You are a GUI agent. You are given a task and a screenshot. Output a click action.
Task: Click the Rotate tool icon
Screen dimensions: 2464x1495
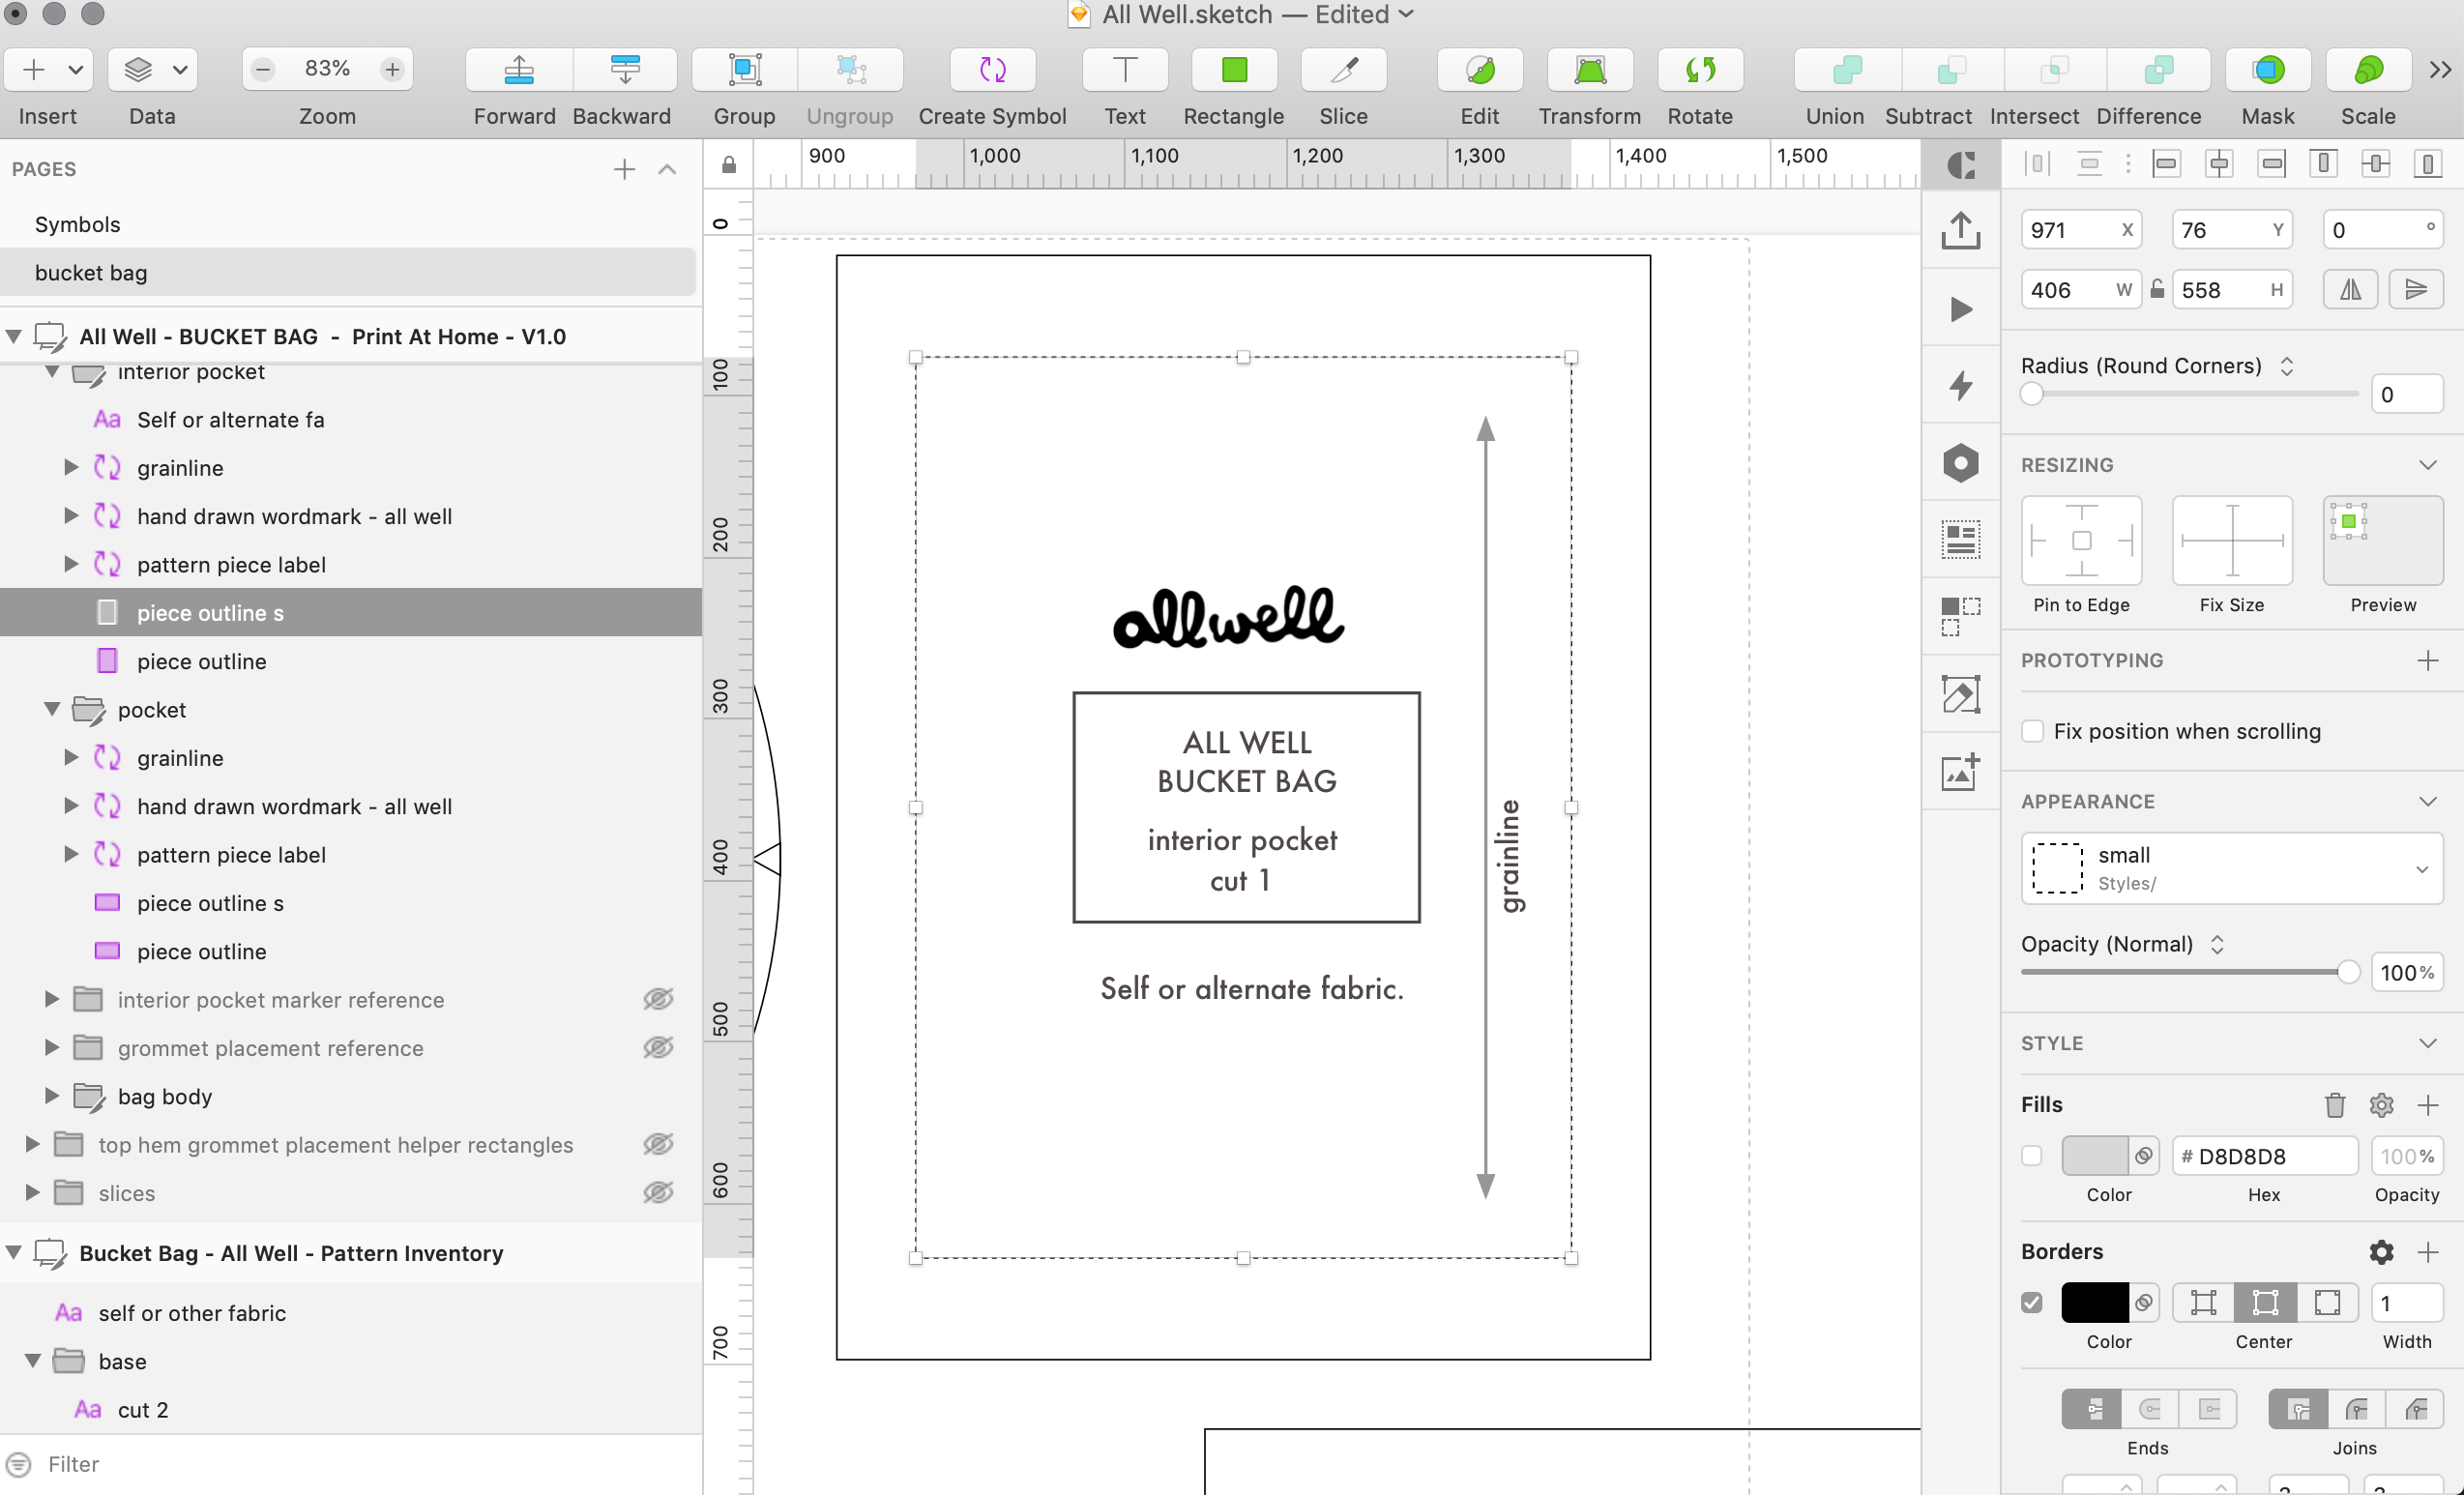point(1699,70)
